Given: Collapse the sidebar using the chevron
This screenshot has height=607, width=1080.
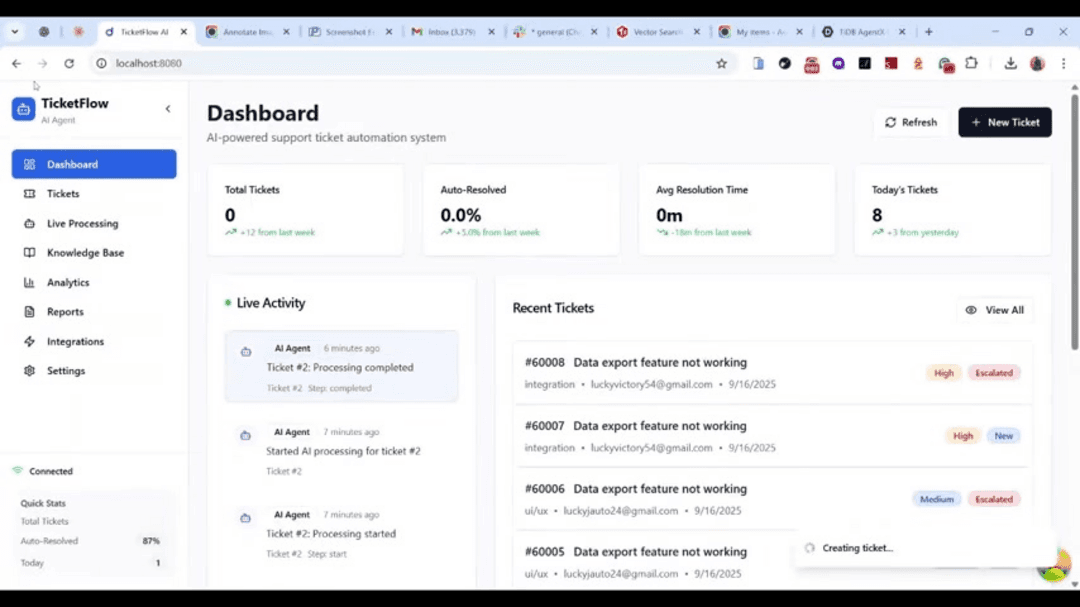Looking at the screenshot, I should (167, 110).
